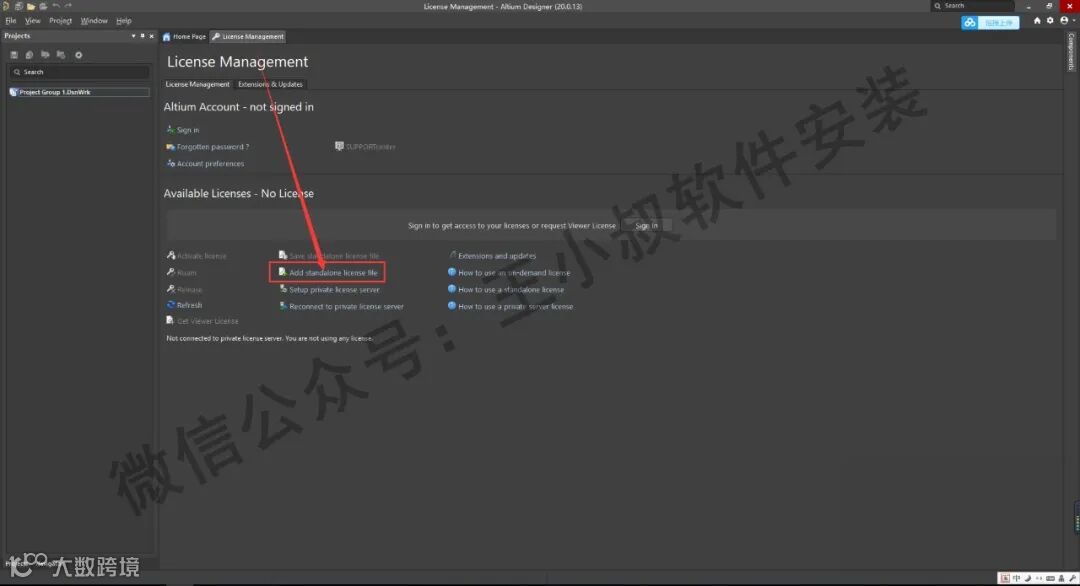Click the blue globe icon beside on-demand license help
The image size is (1080, 586).
click(x=452, y=272)
